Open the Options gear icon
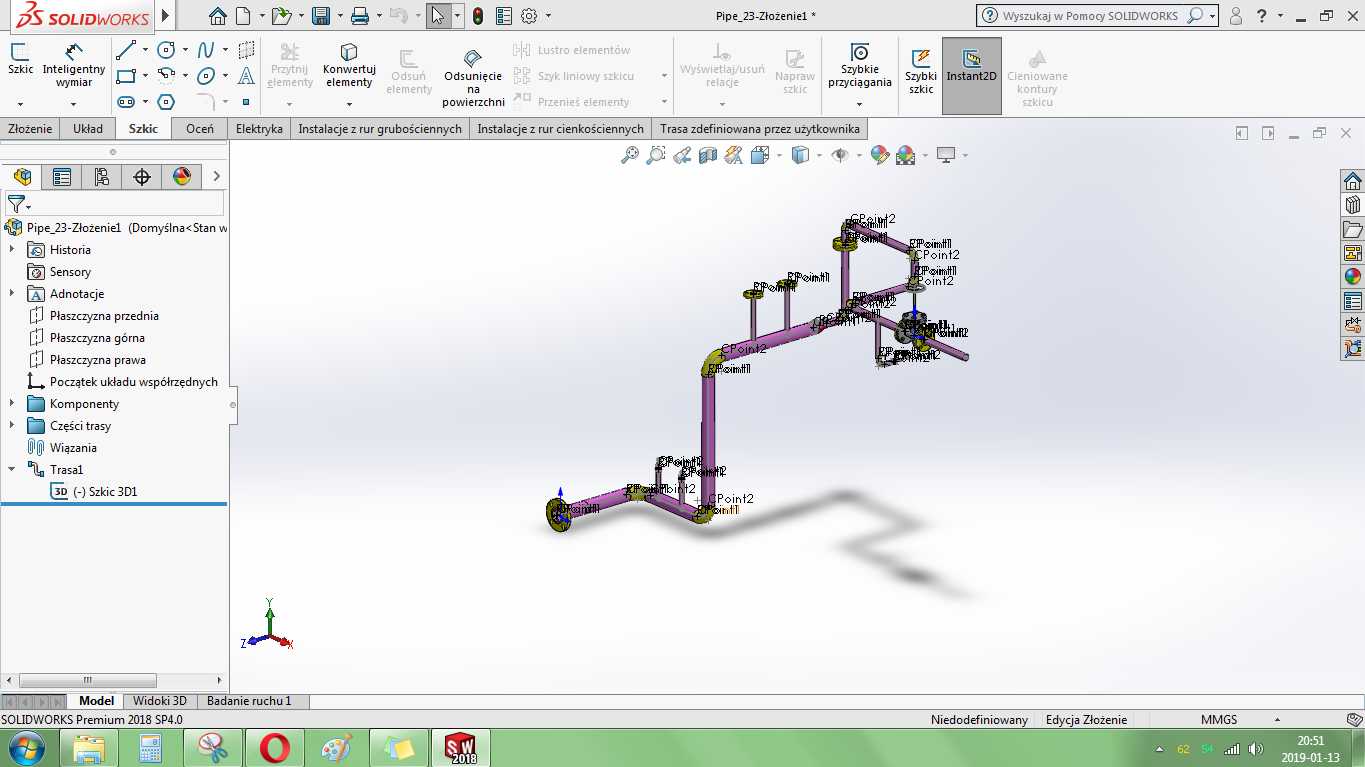The width and height of the screenshot is (1365, 767). (529, 16)
